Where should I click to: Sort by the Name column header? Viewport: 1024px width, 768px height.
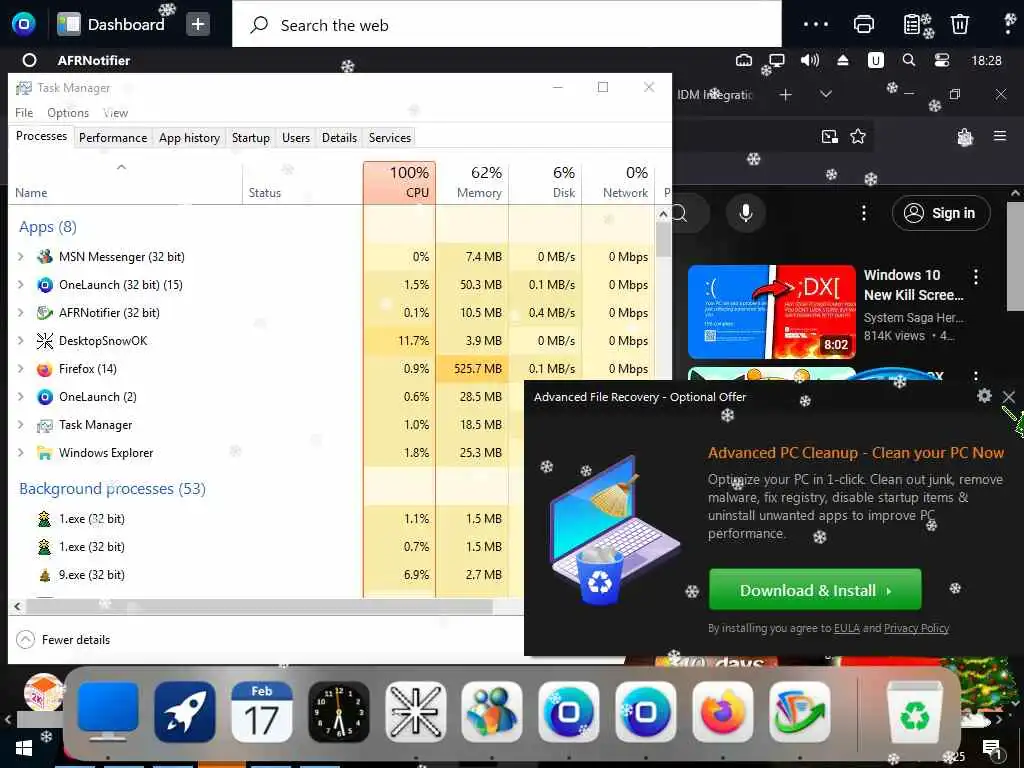click(124, 183)
